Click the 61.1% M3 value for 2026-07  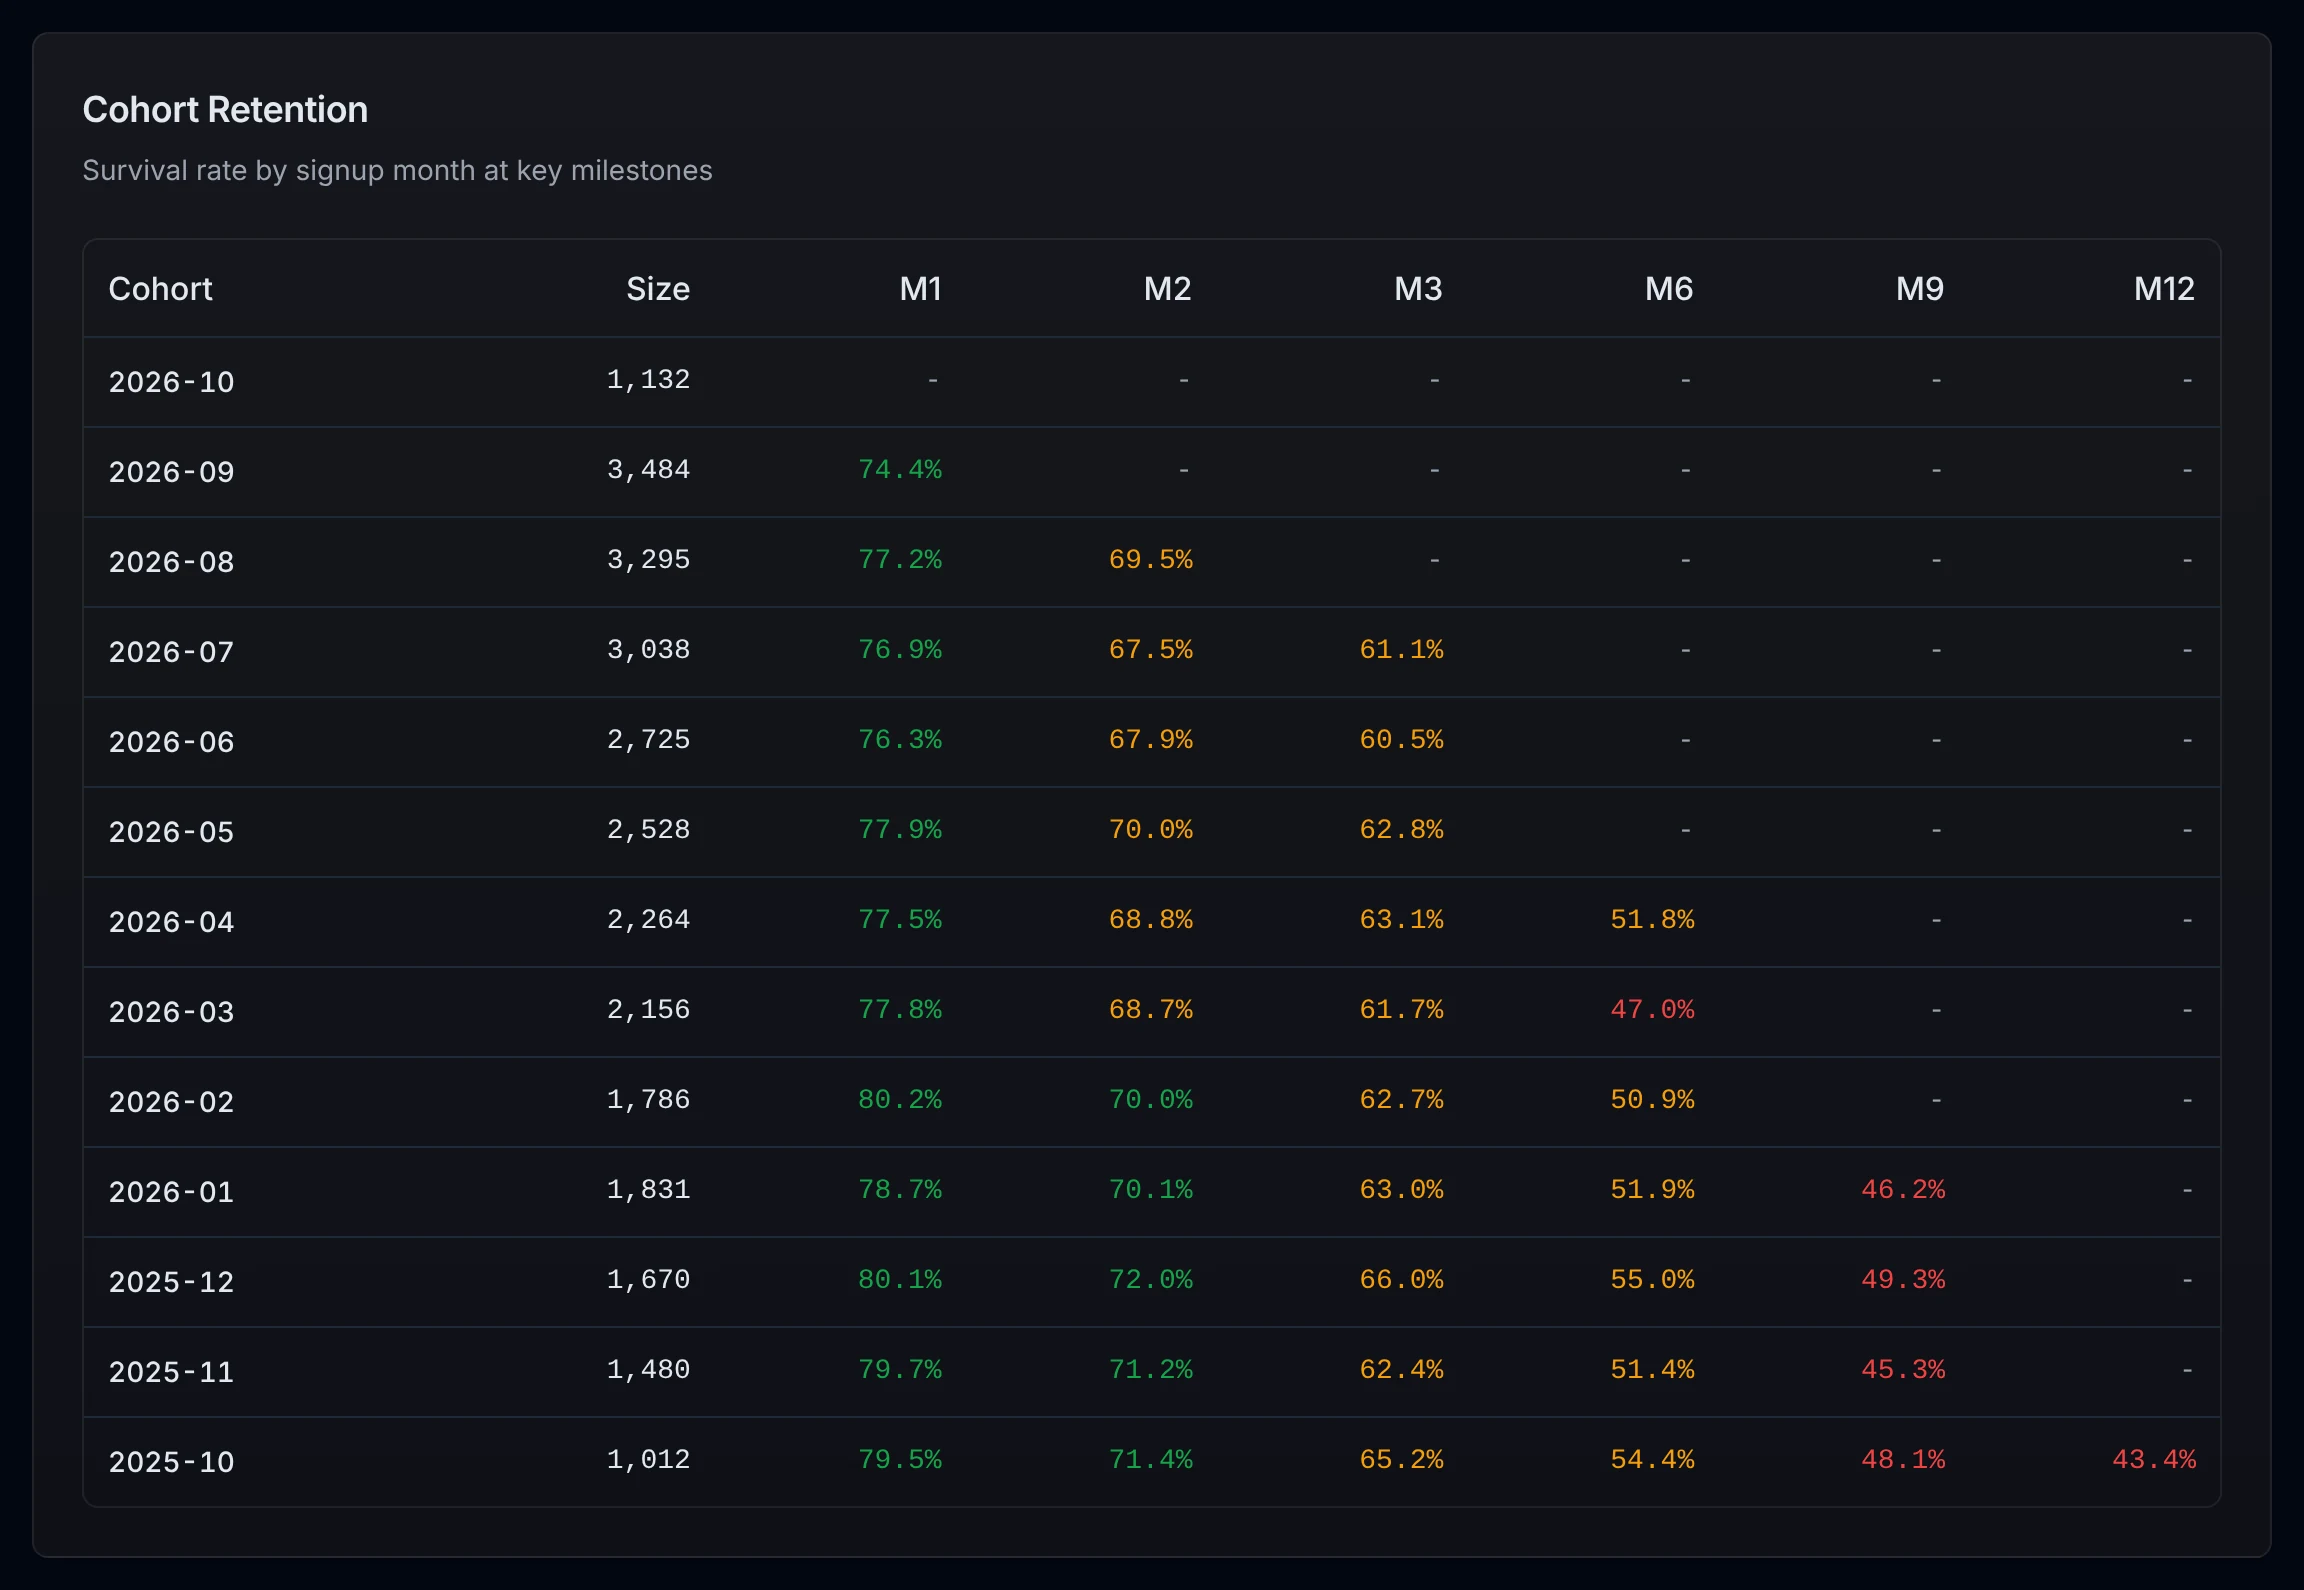1402,650
